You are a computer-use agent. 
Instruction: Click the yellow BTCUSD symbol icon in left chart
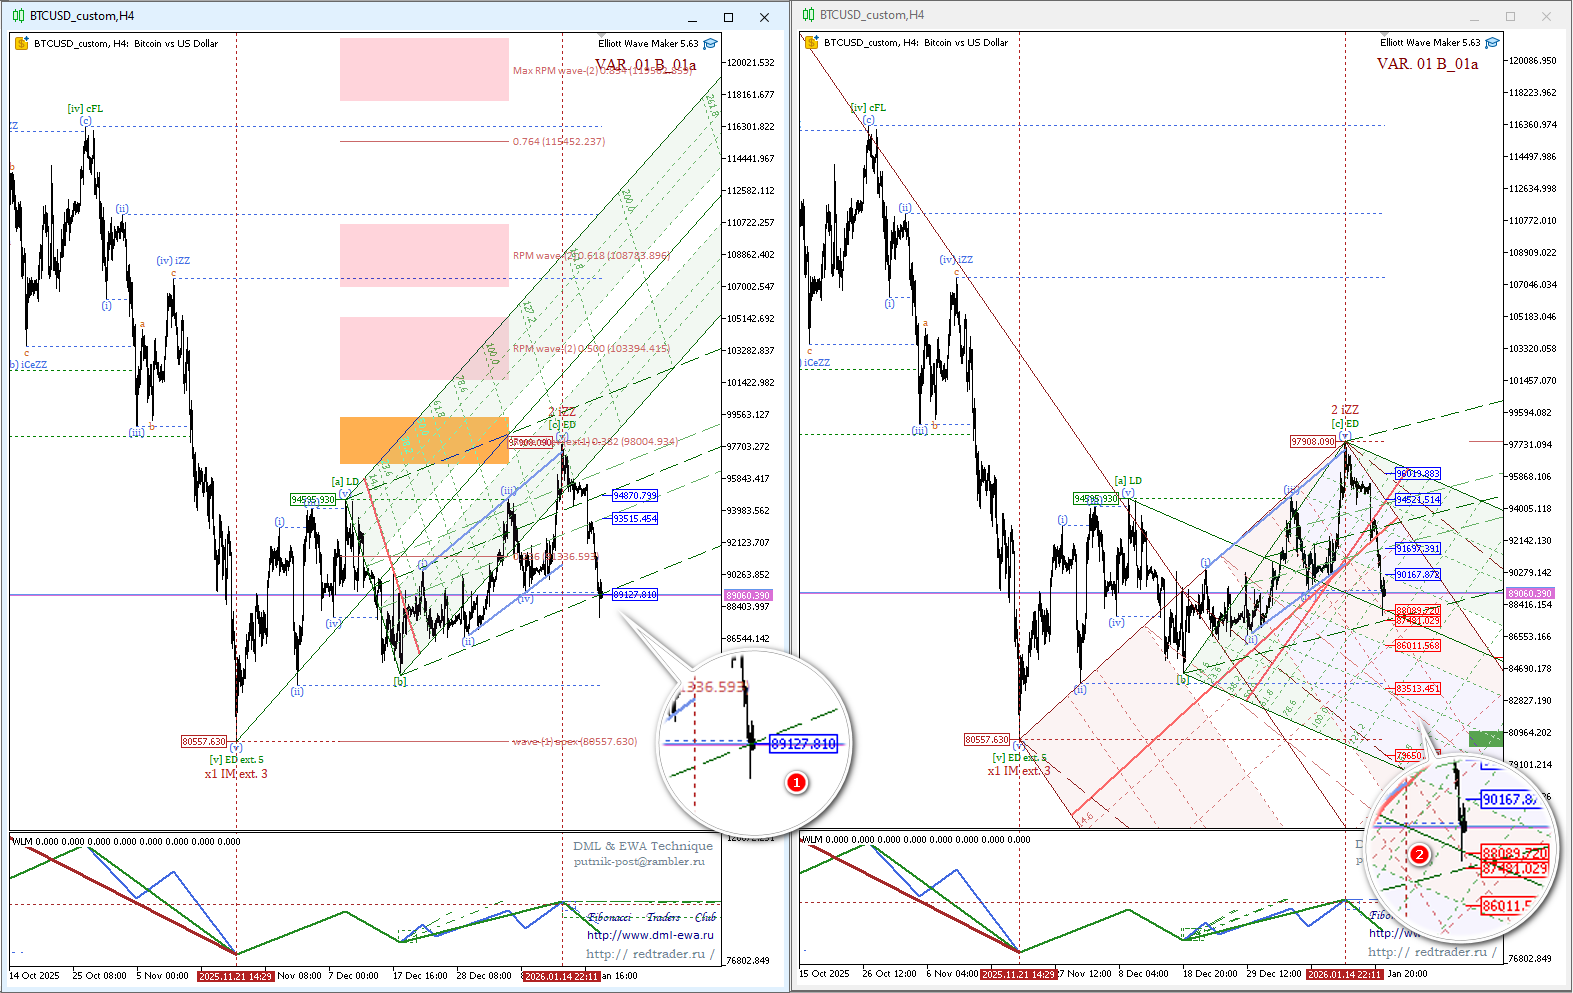(x=21, y=44)
